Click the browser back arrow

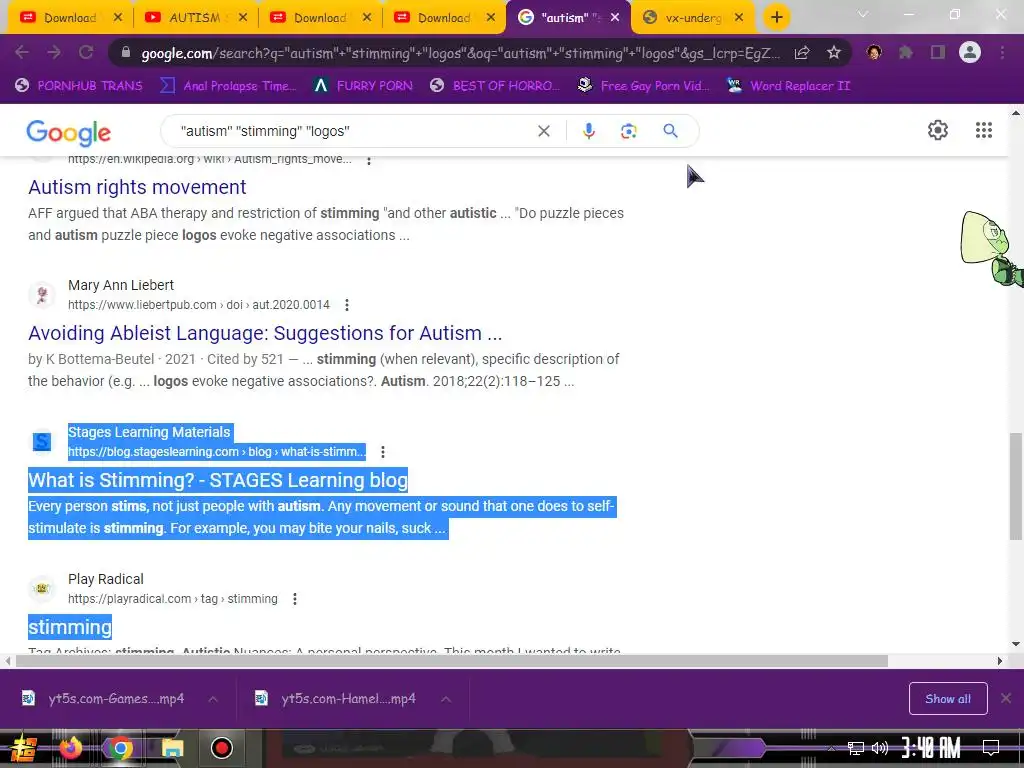pyautogui.click(x=22, y=52)
